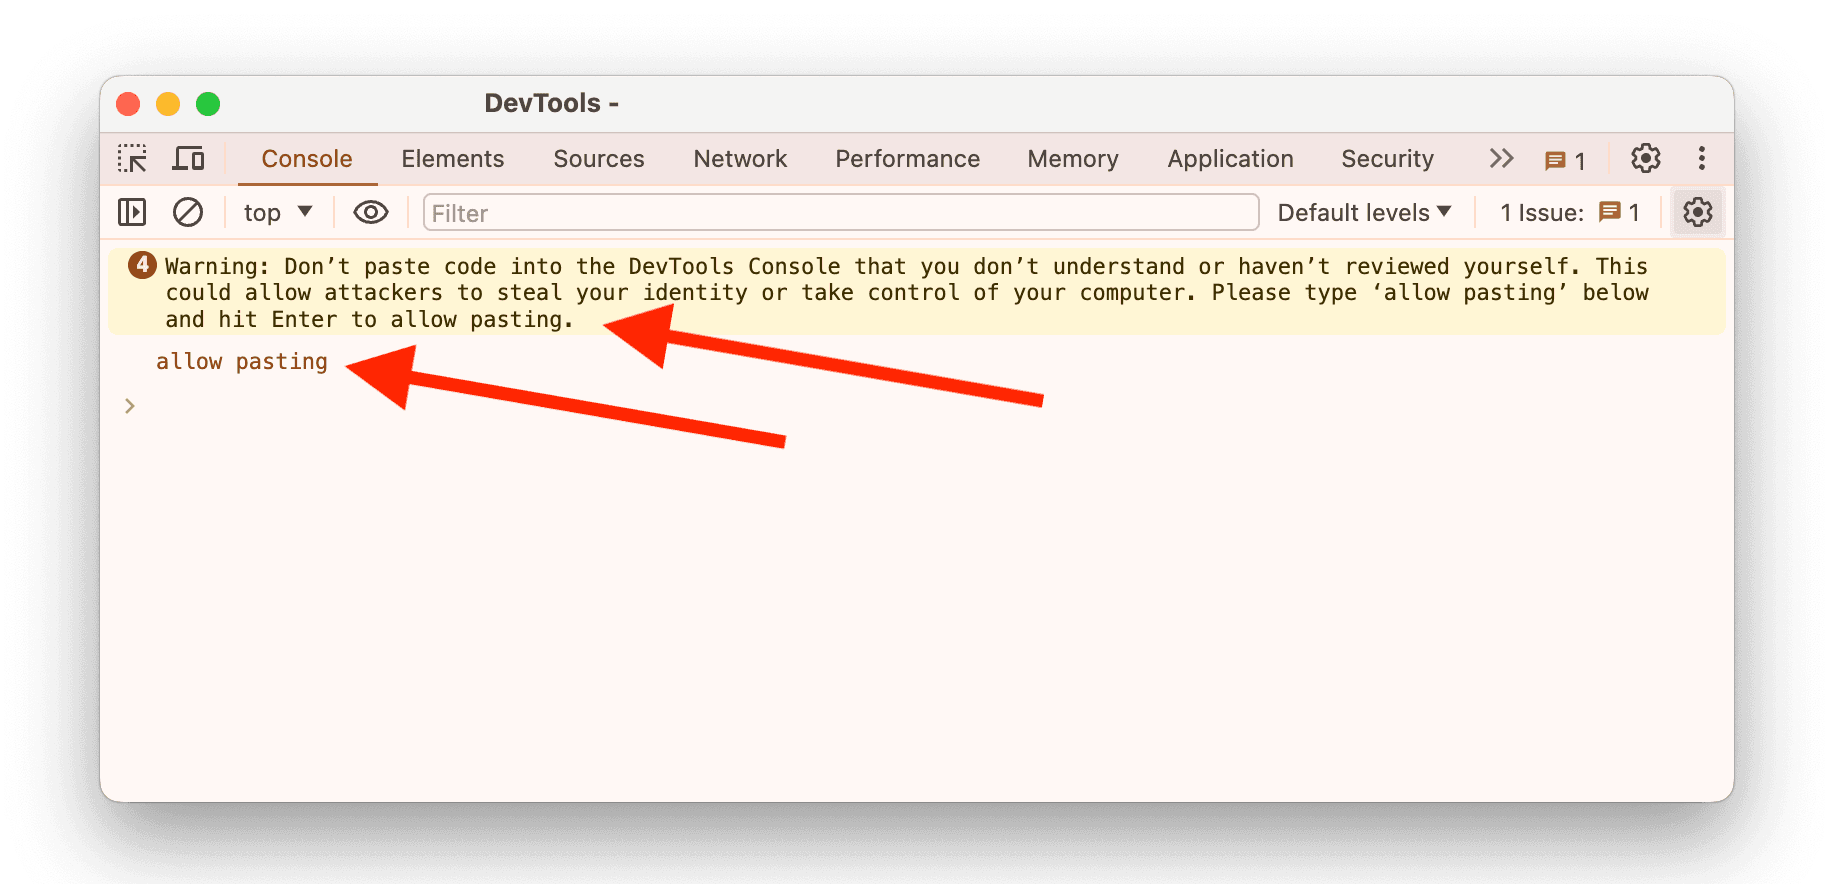Open DevTools main settings gear

click(x=1645, y=159)
